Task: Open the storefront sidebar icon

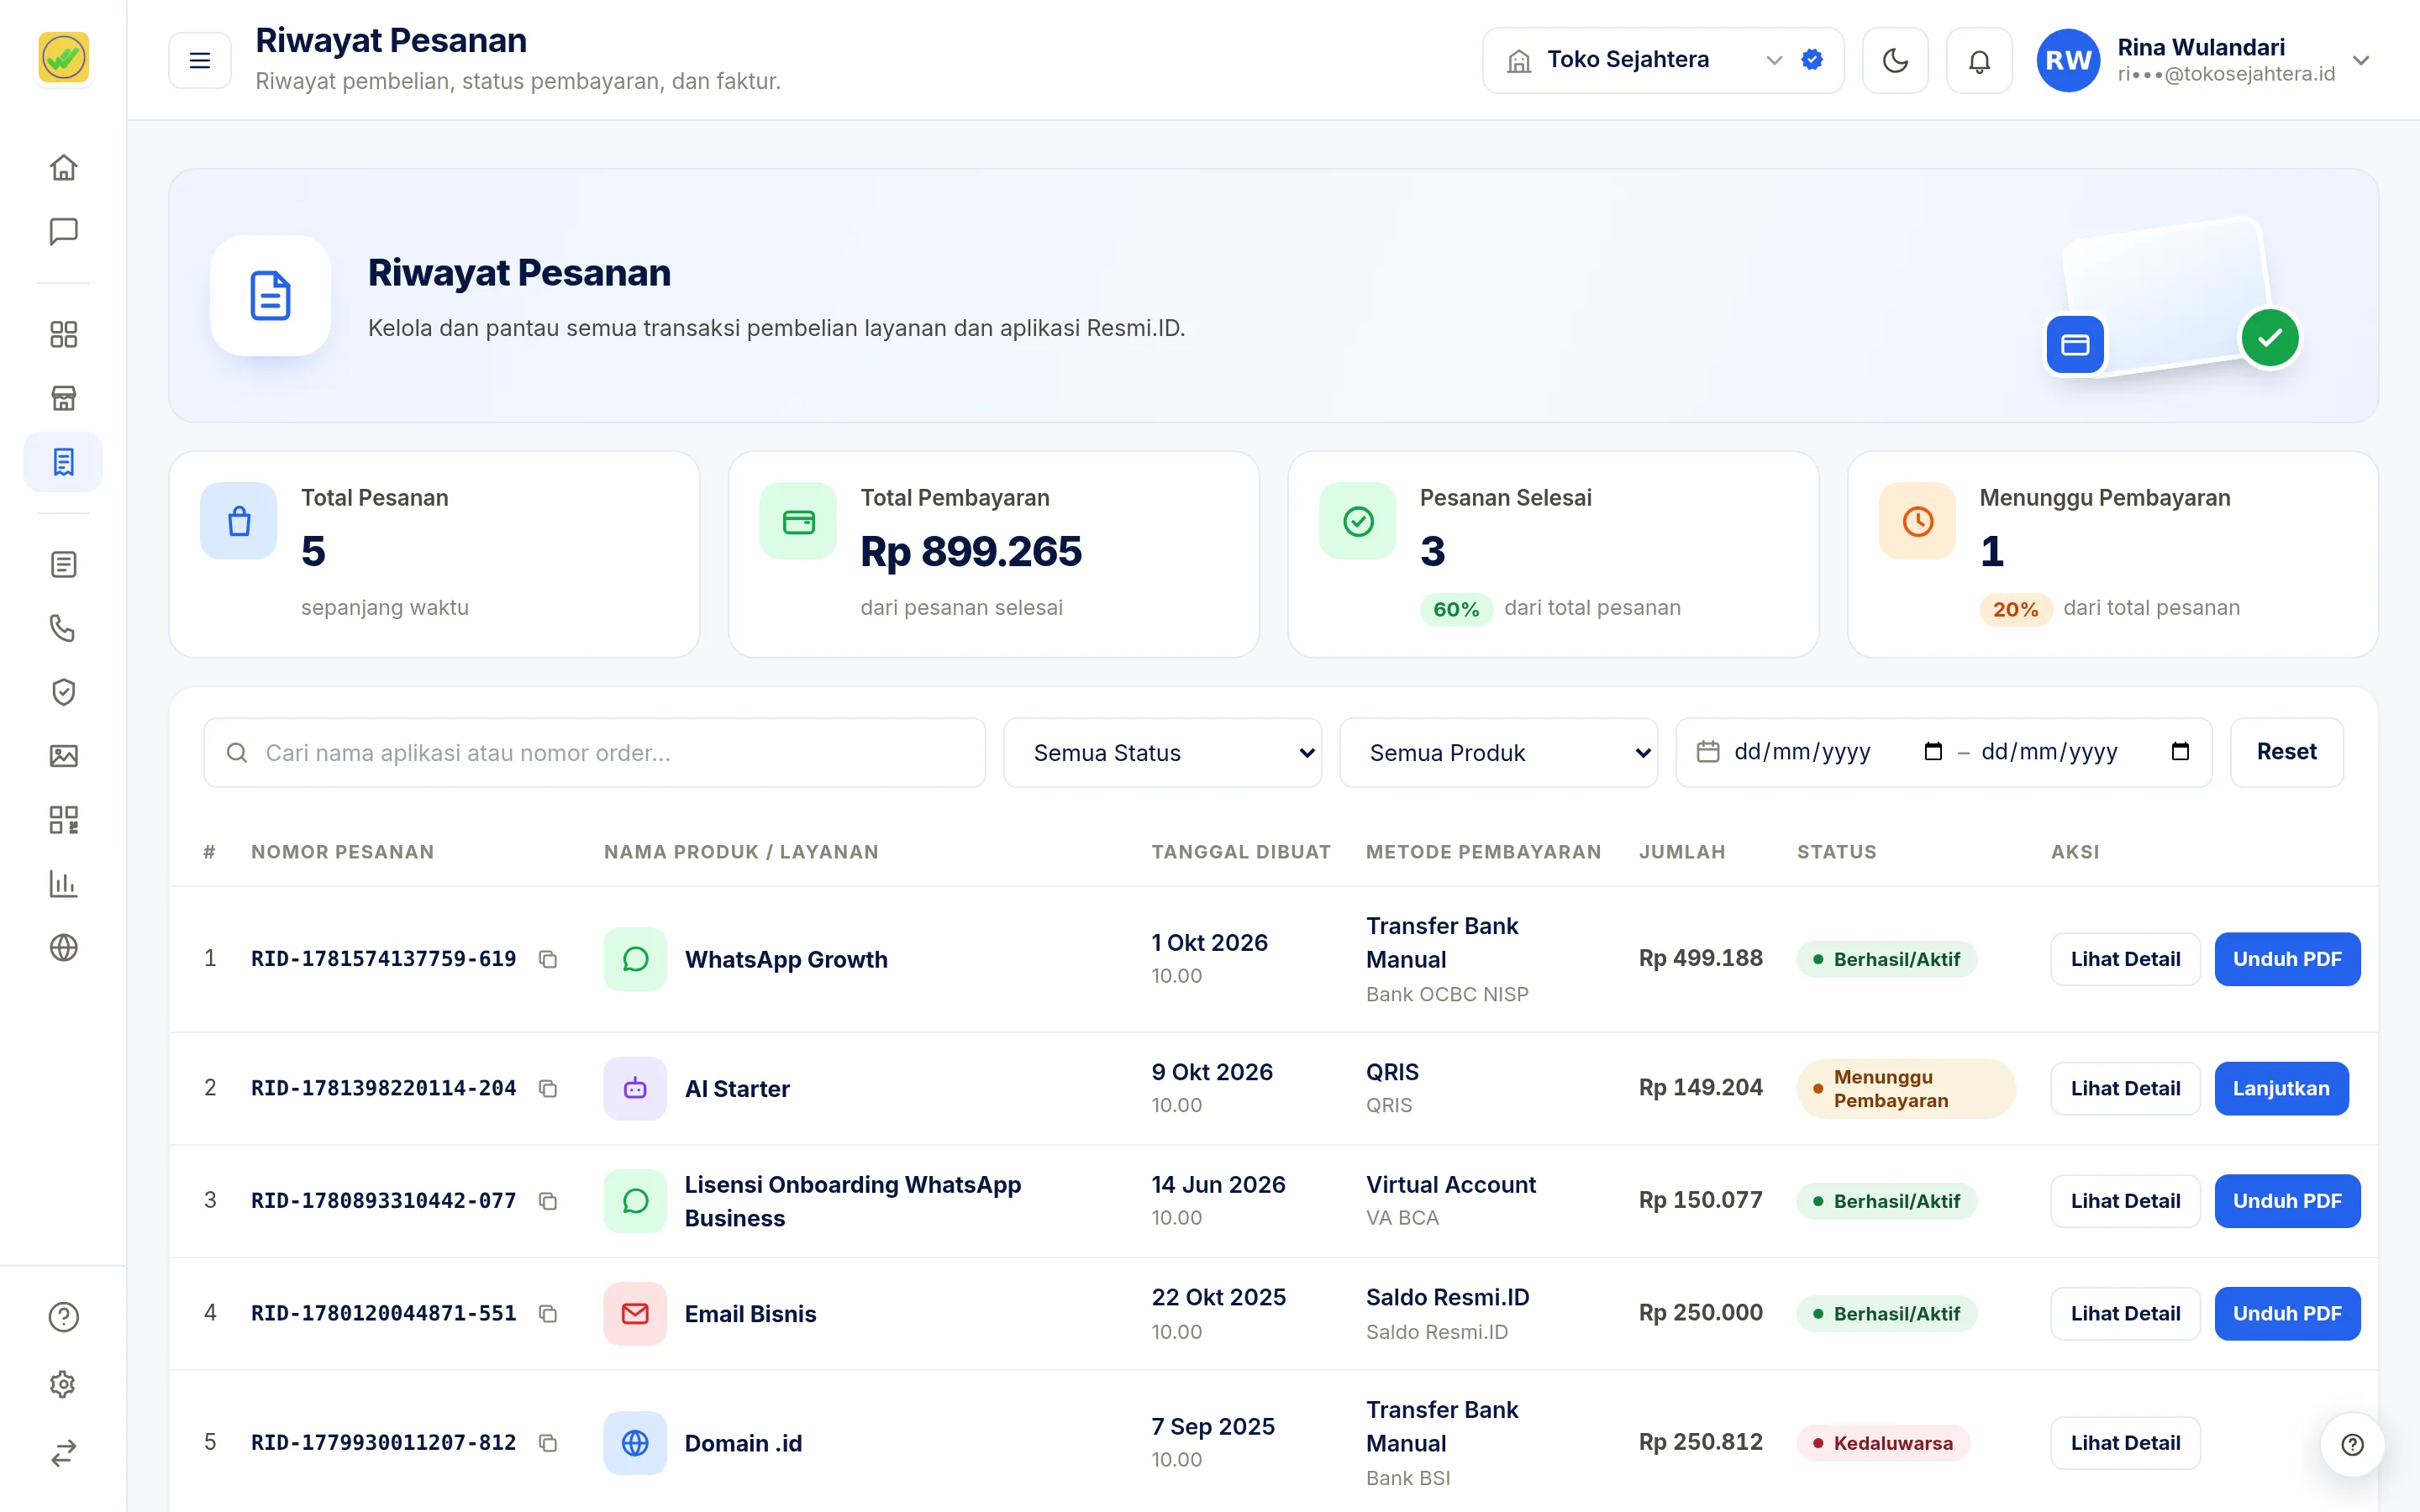Action: [x=63, y=398]
